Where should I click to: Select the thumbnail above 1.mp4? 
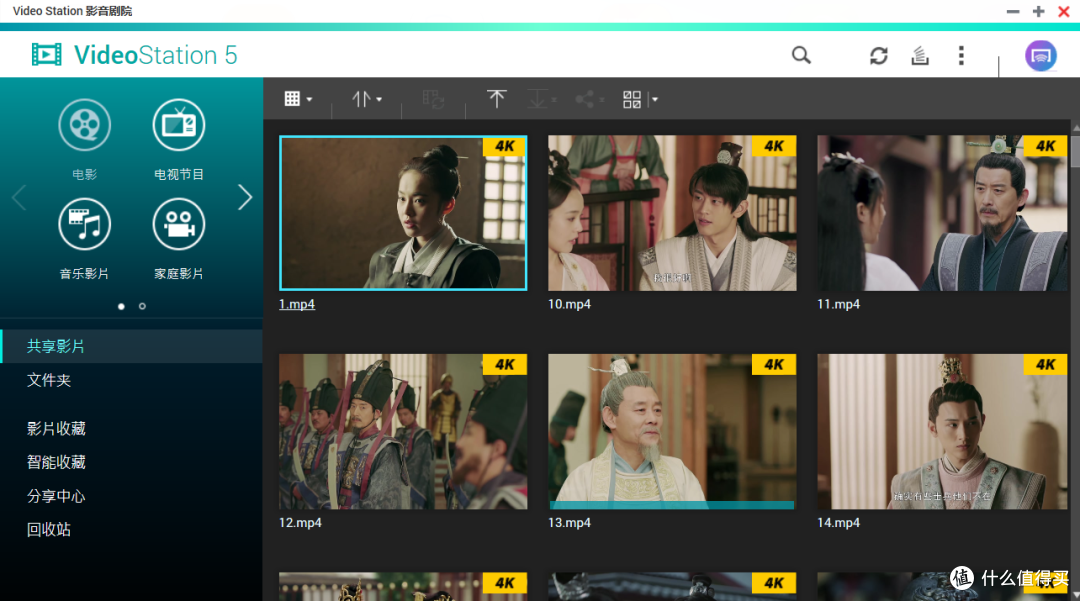coord(403,213)
